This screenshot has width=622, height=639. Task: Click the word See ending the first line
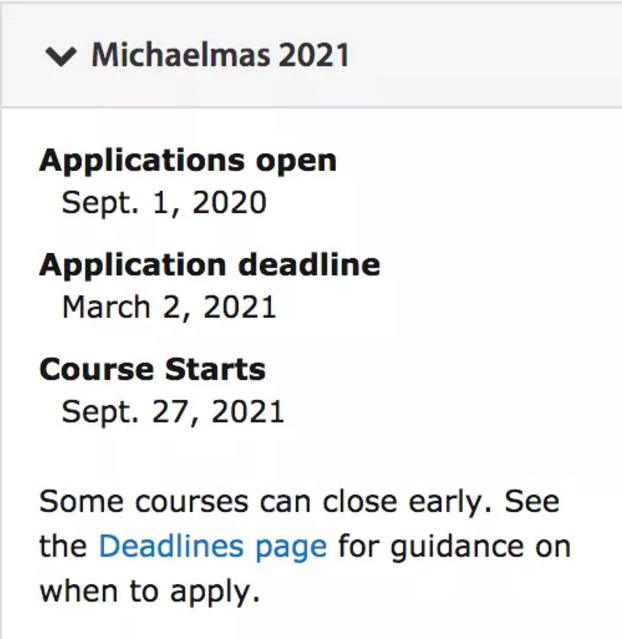pyautogui.click(x=531, y=501)
